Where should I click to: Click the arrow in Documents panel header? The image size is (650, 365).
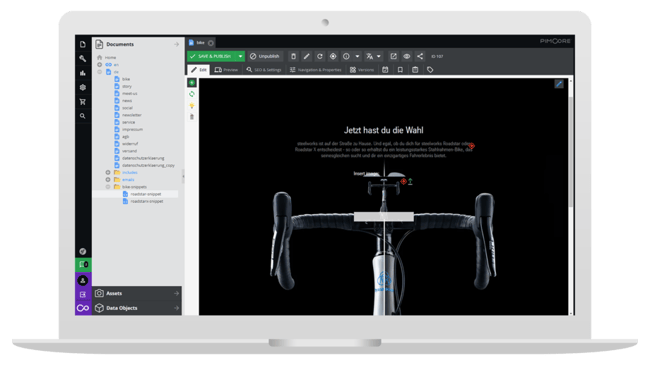[x=177, y=44]
